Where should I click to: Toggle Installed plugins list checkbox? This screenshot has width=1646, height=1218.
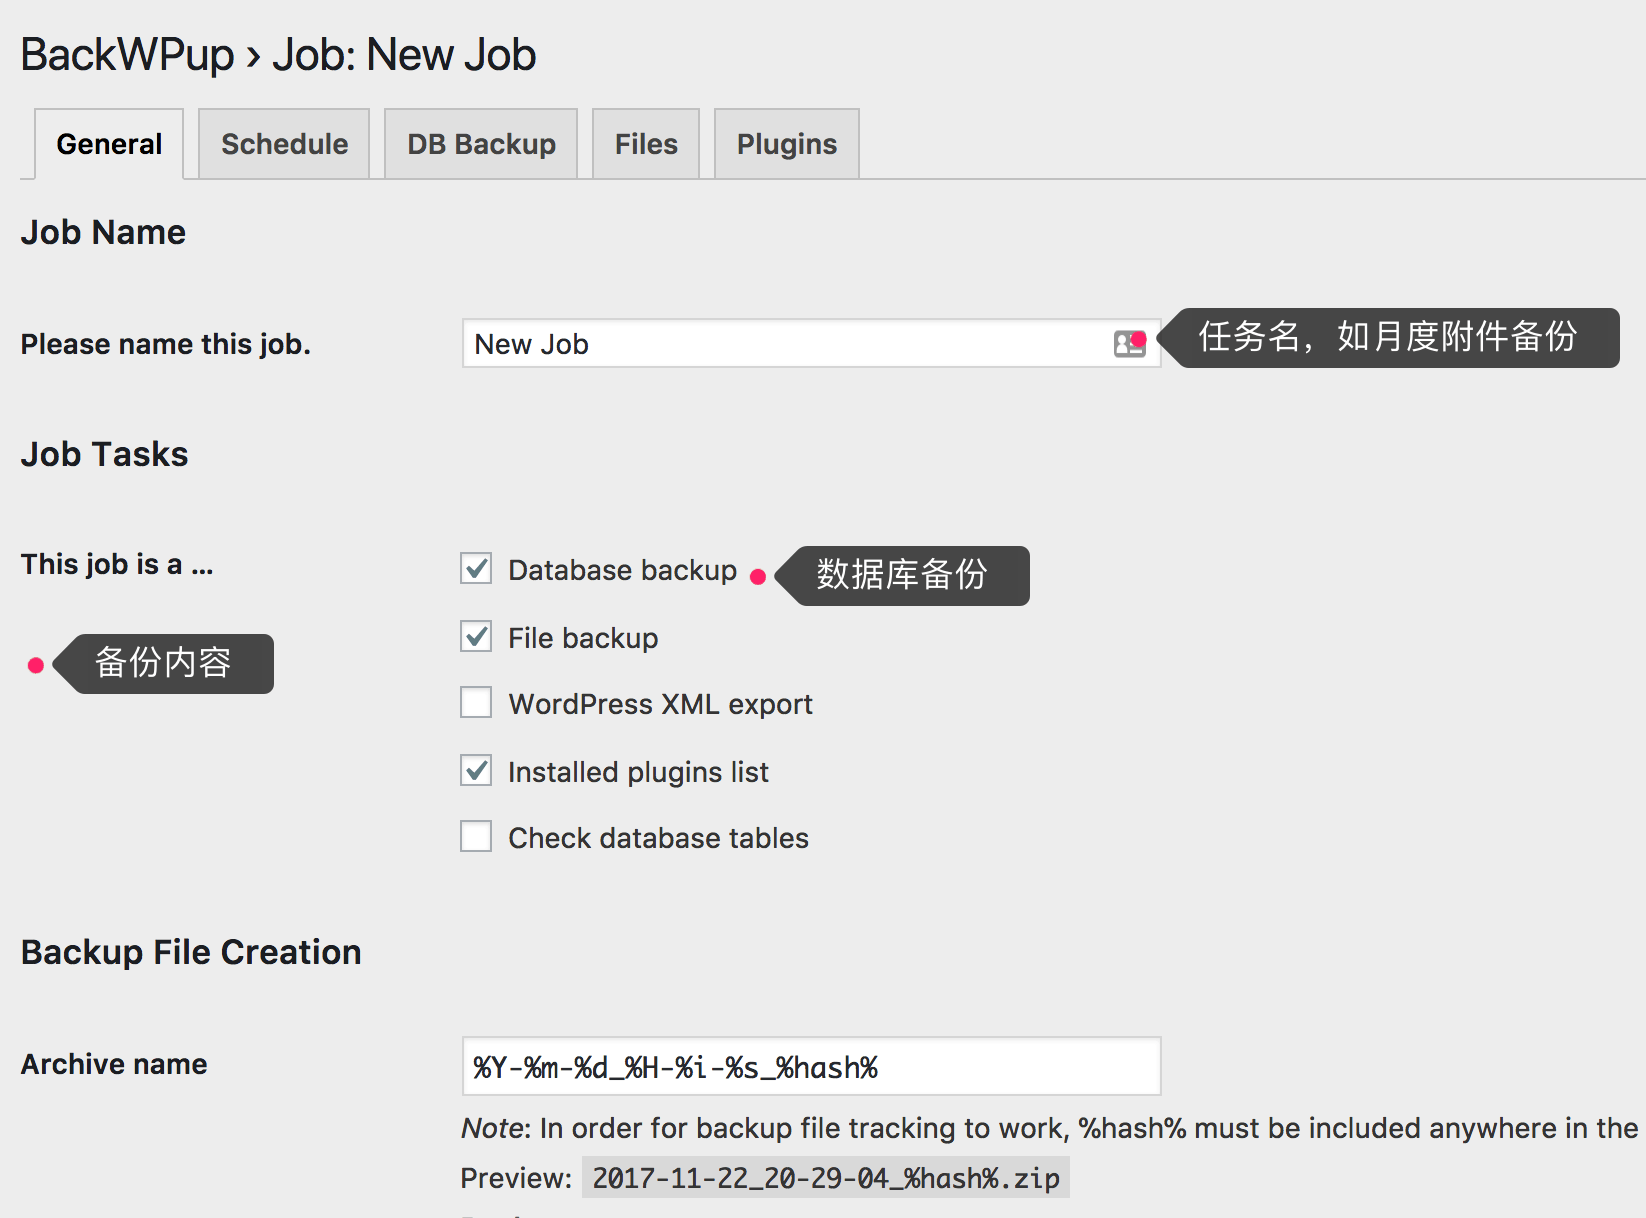tap(476, 771)
